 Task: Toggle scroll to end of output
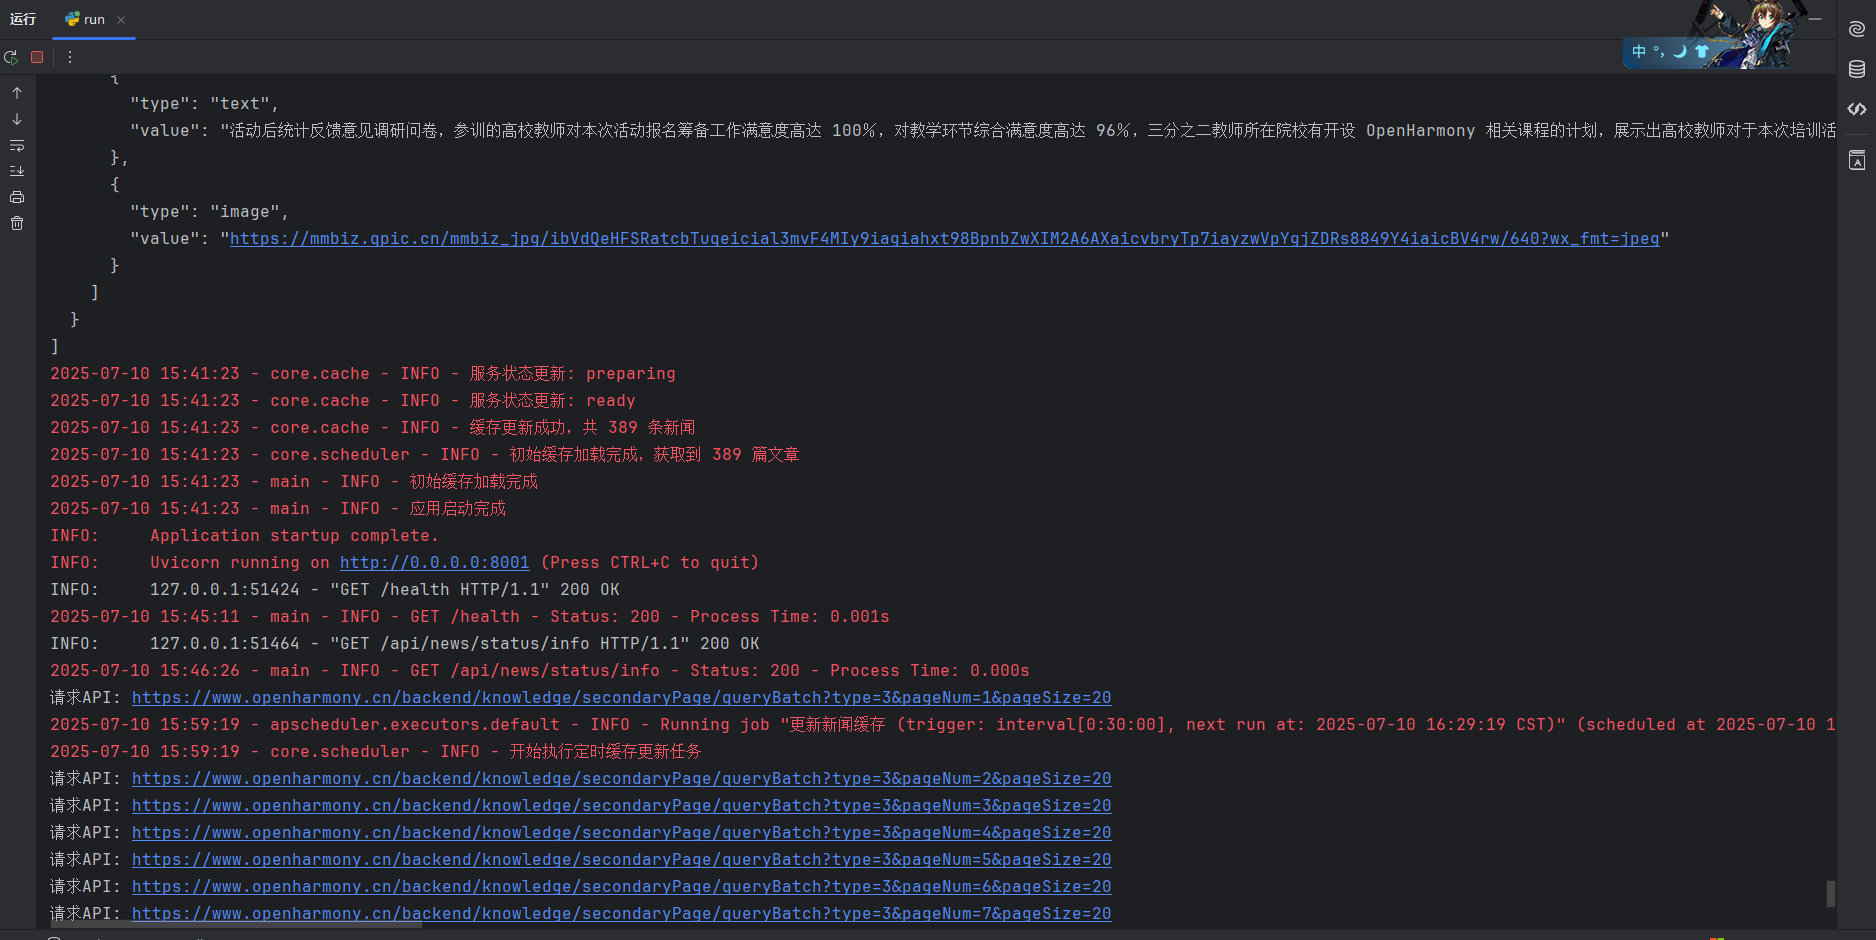coord(17,171)
